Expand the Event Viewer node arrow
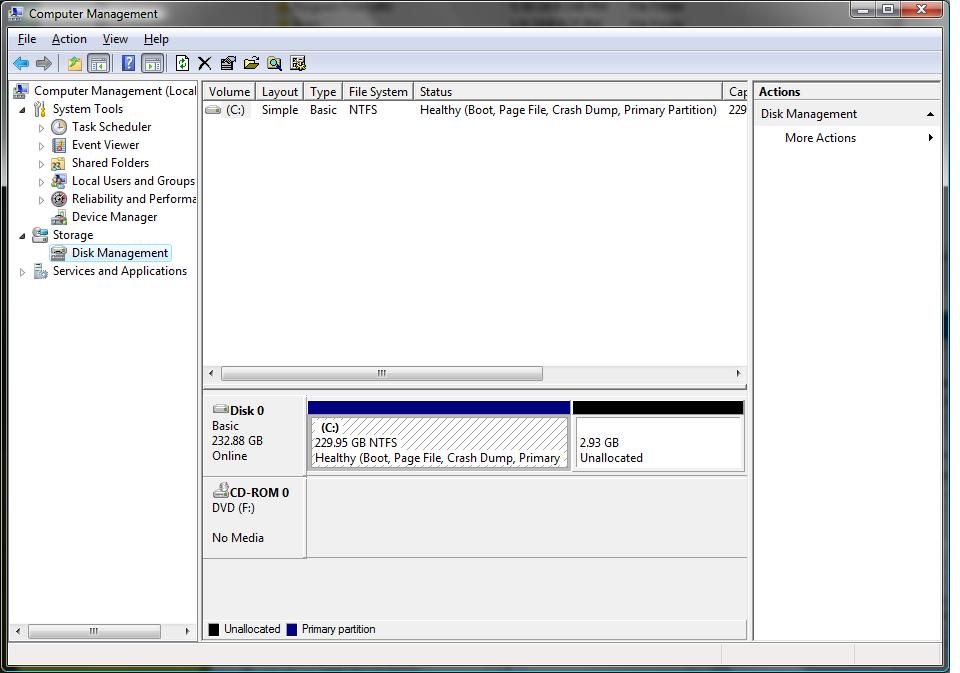The image size is (960, 673). [41, 146]
